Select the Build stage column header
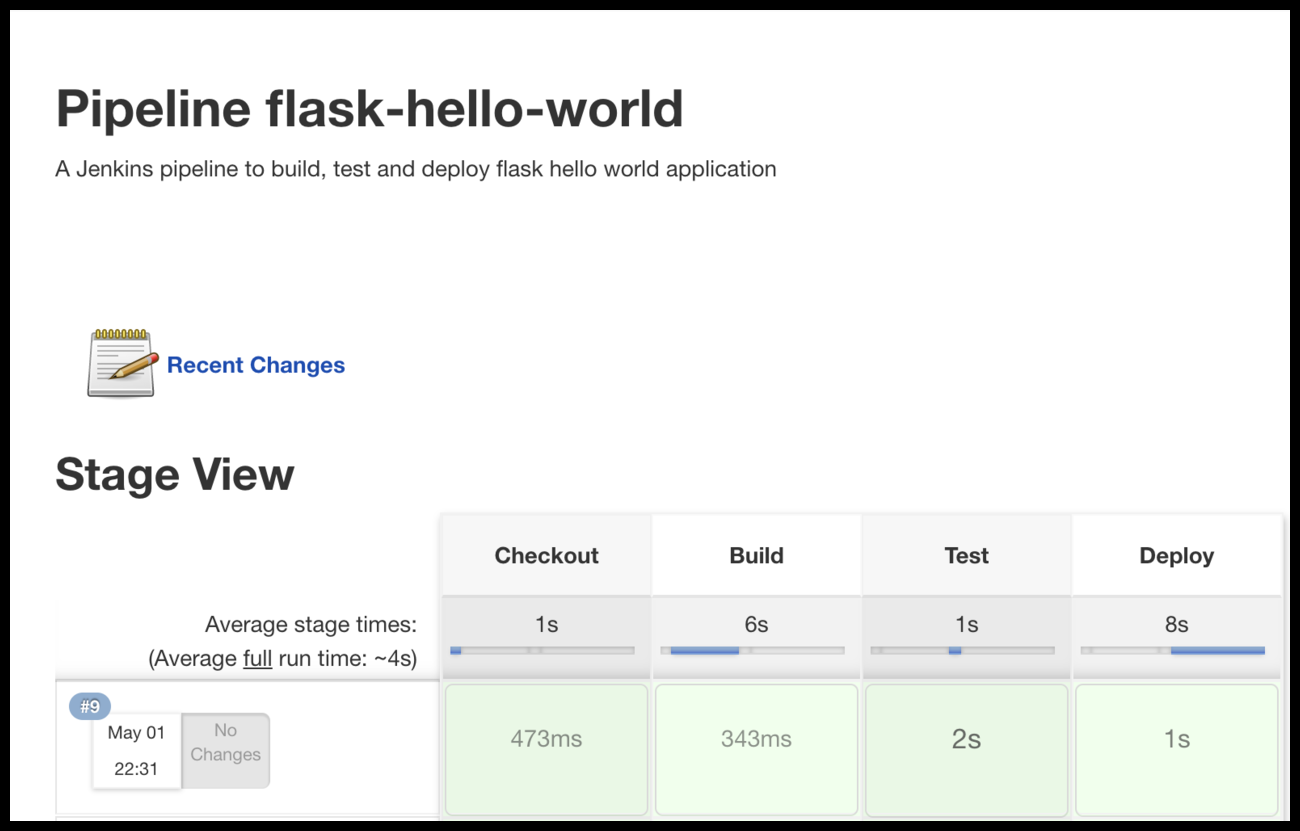 pyautogui.click(x=756, y=556)
